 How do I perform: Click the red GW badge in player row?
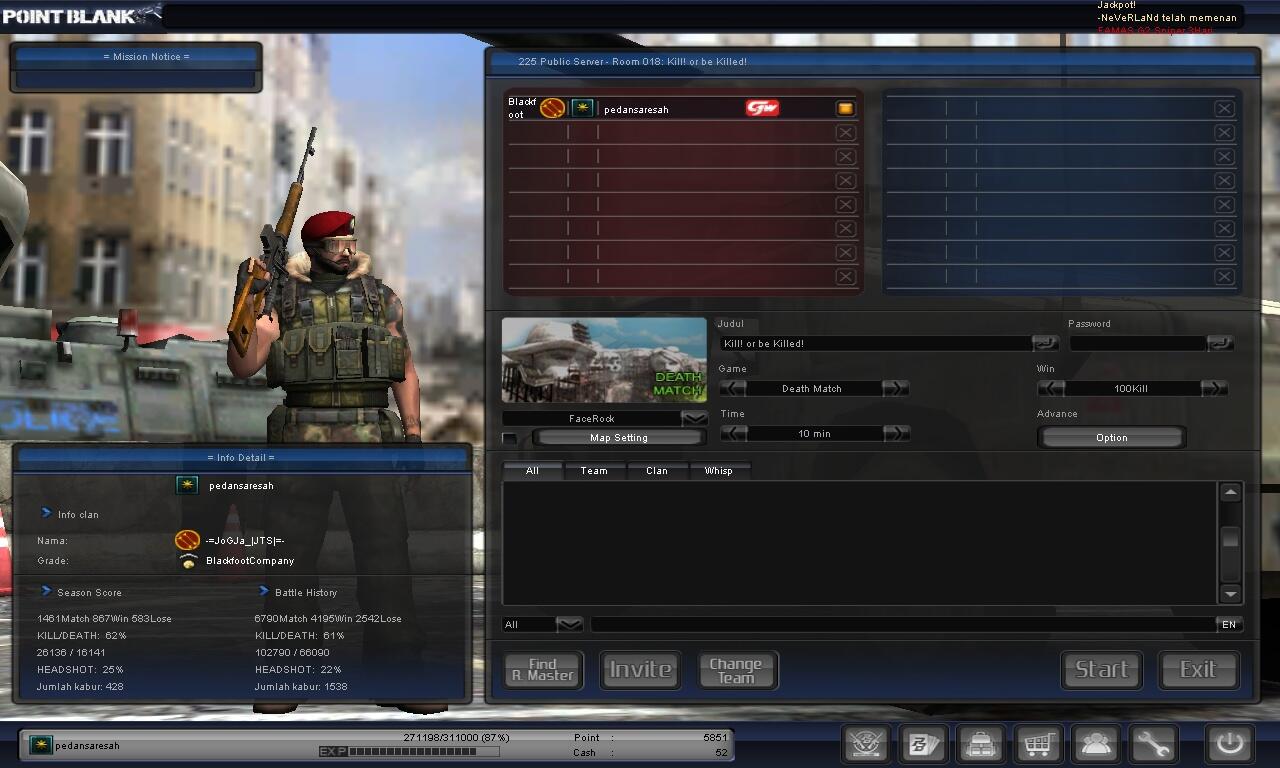point(762,108)
